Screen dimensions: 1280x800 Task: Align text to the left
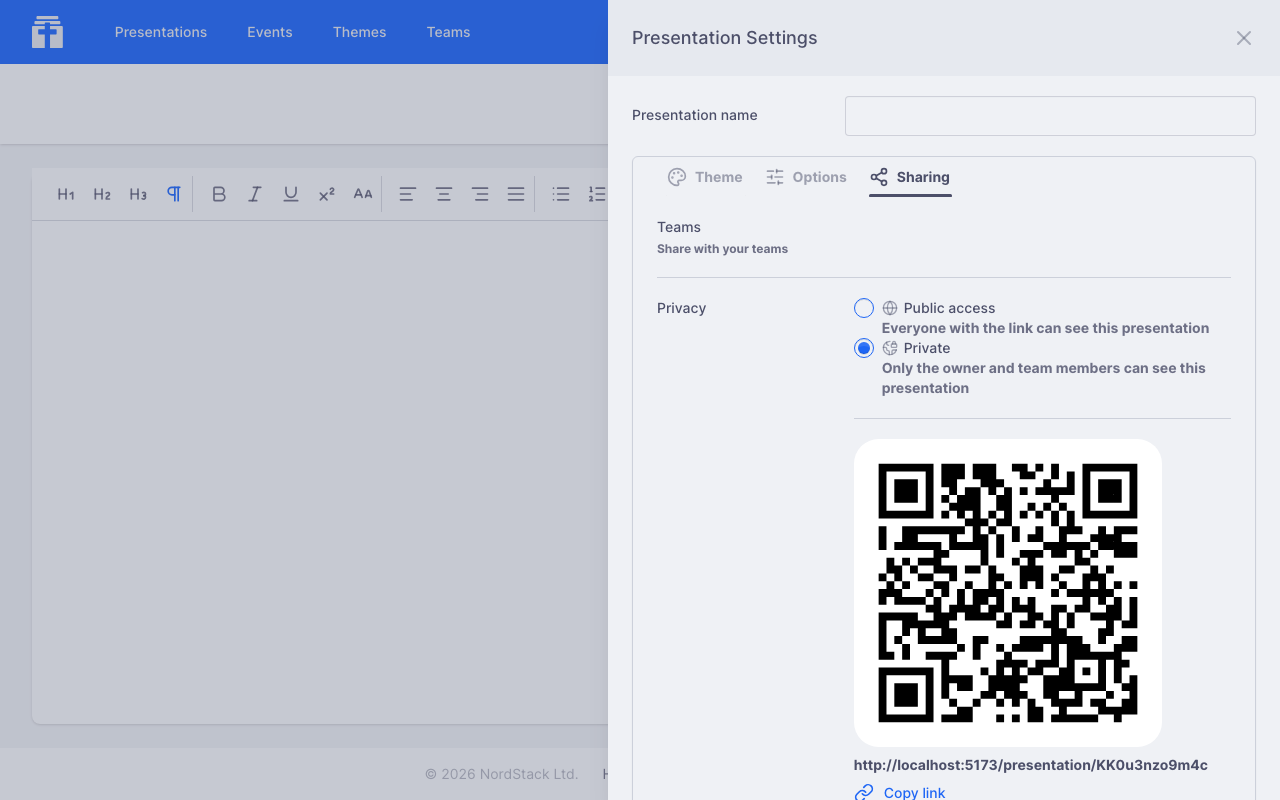[x=408, y=194]
